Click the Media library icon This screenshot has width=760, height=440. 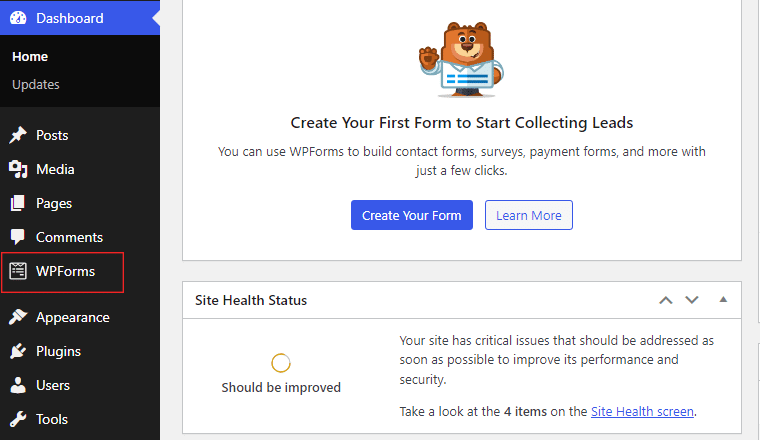coord(18,169)
